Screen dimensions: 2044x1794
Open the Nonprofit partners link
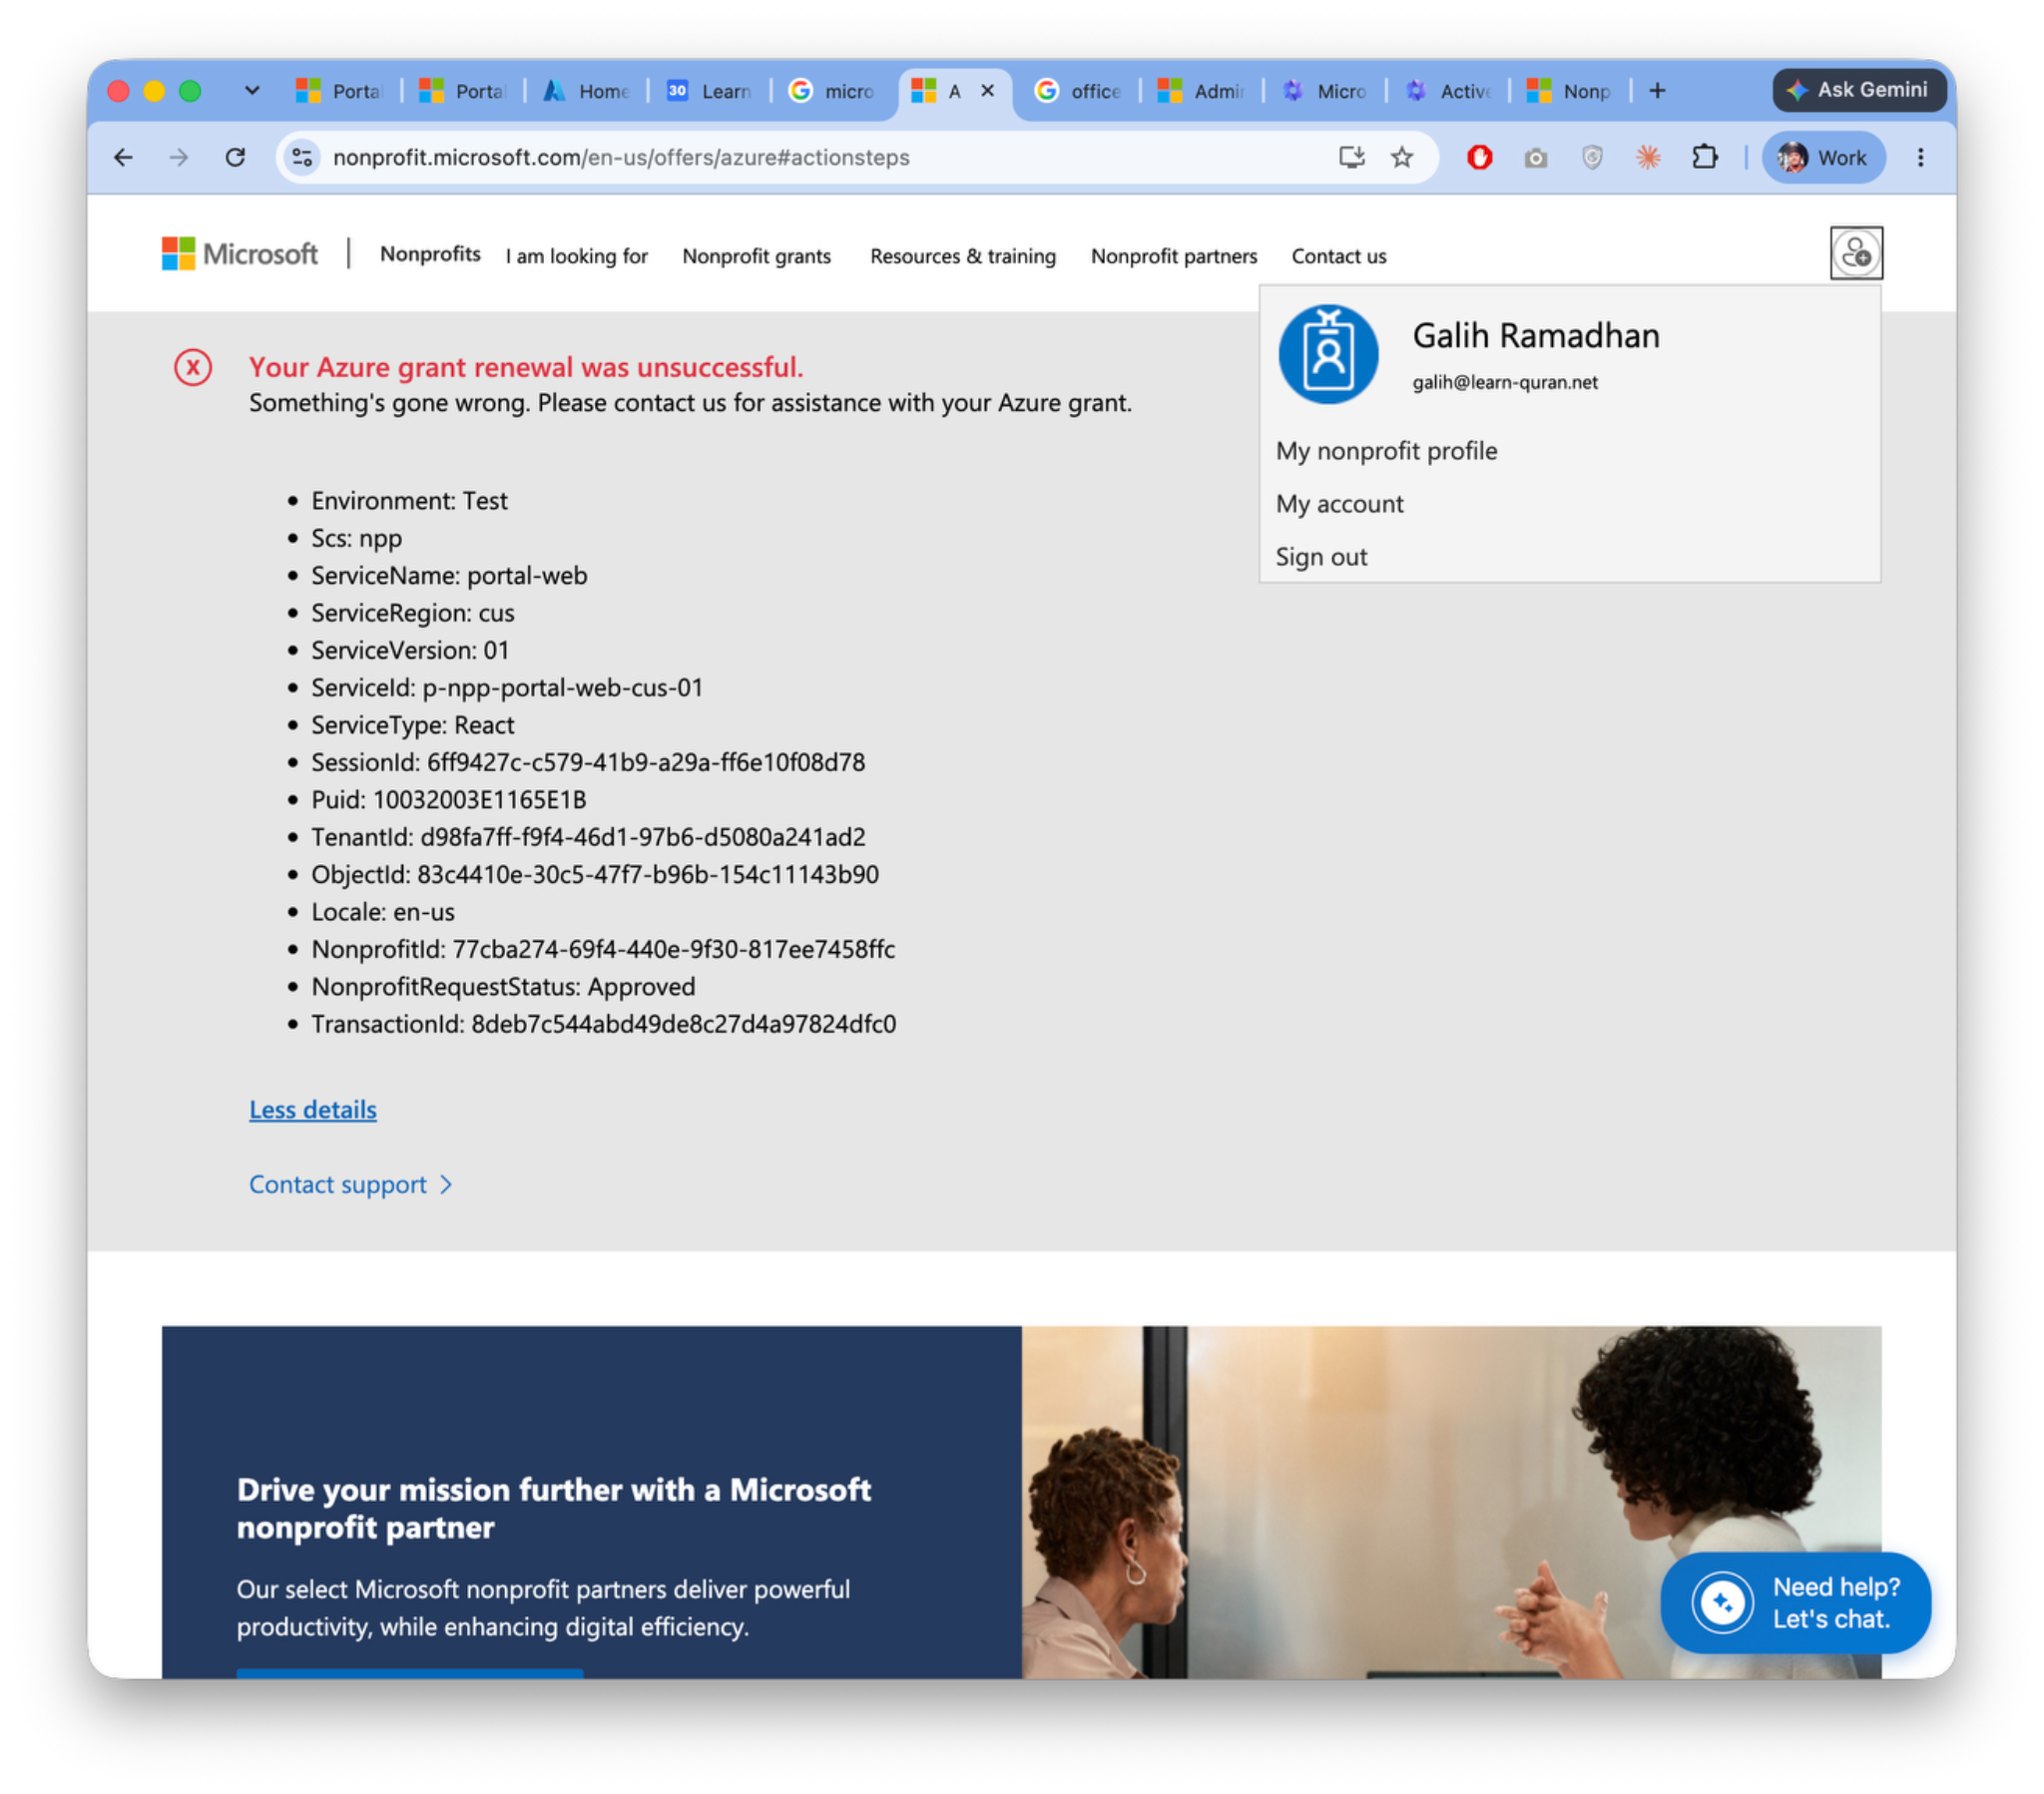tap(1173, 256)
